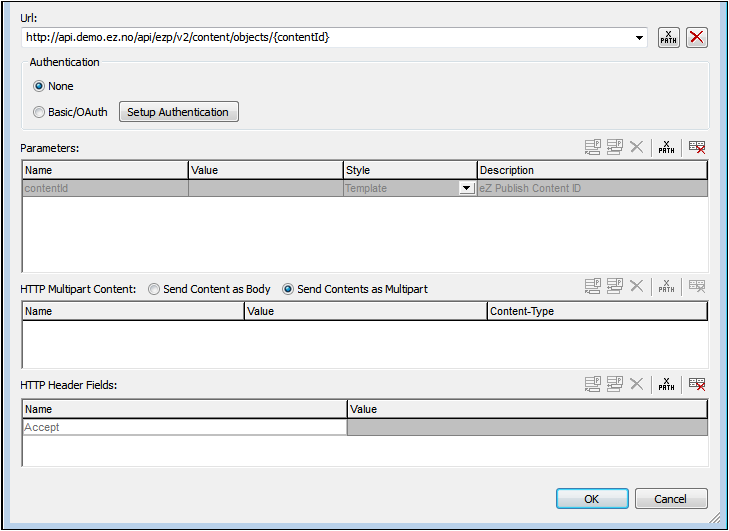Click the contentId parameter name cell
This screenshot has width=729, height=531.
106,188
